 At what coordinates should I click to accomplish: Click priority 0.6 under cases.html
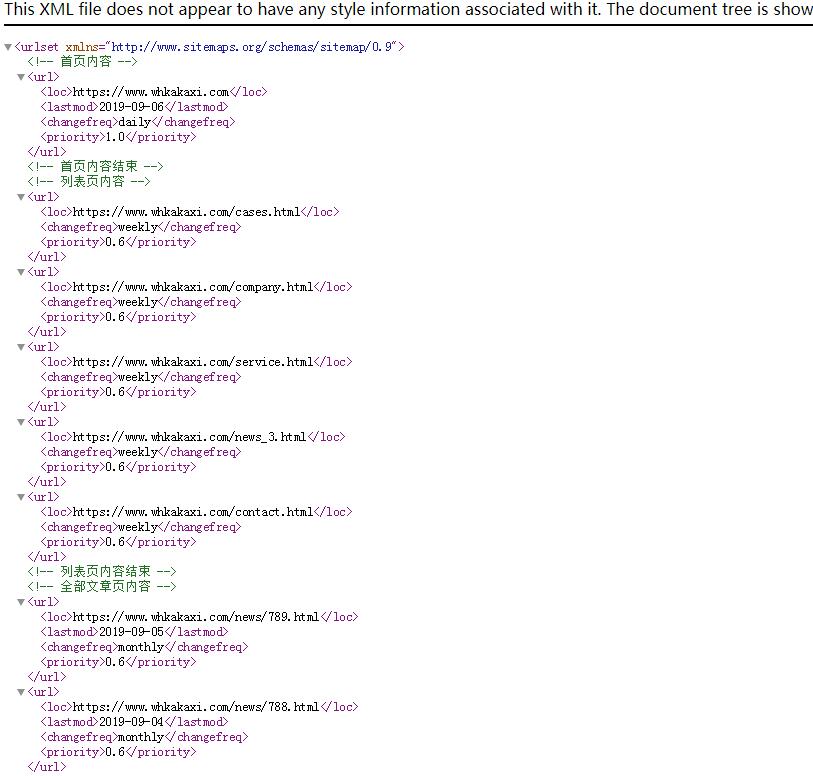pyautogui.click(x=115, y=242)
